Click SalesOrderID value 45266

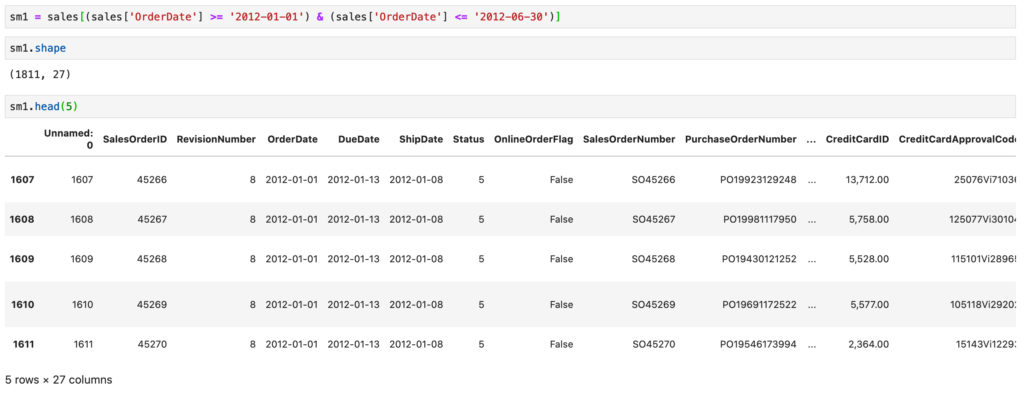click(152, 180)
